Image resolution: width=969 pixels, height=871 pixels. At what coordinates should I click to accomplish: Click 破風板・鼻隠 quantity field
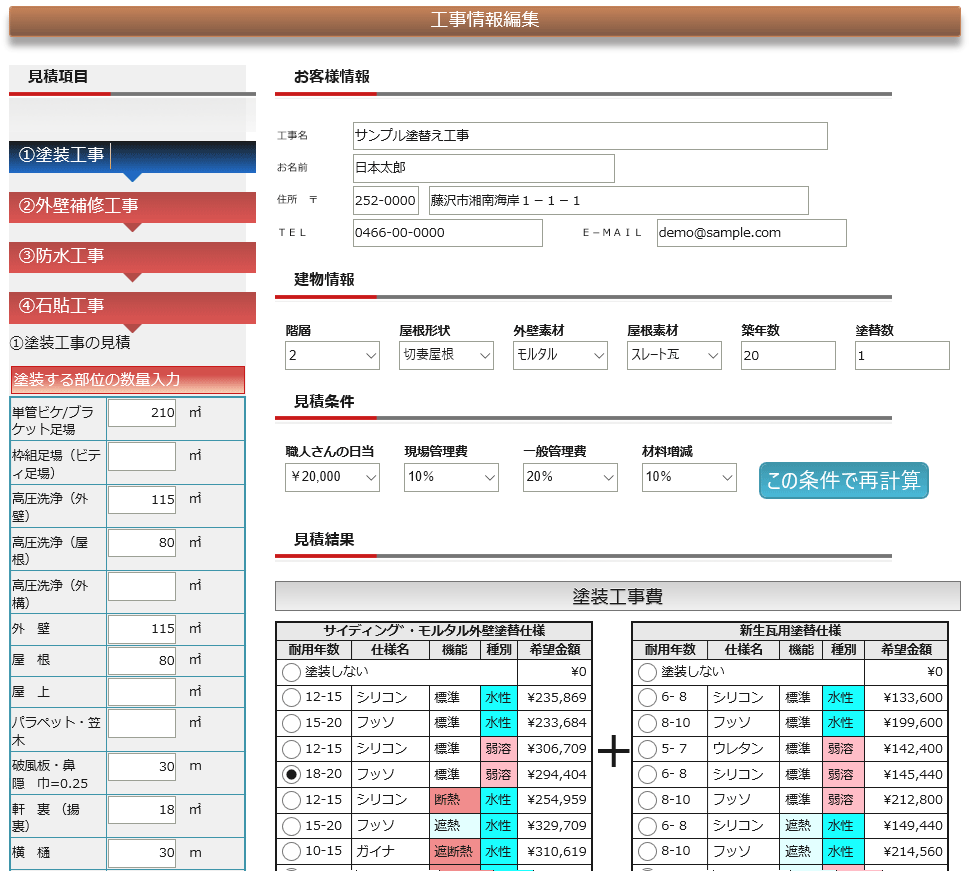(x=142, y=767)
